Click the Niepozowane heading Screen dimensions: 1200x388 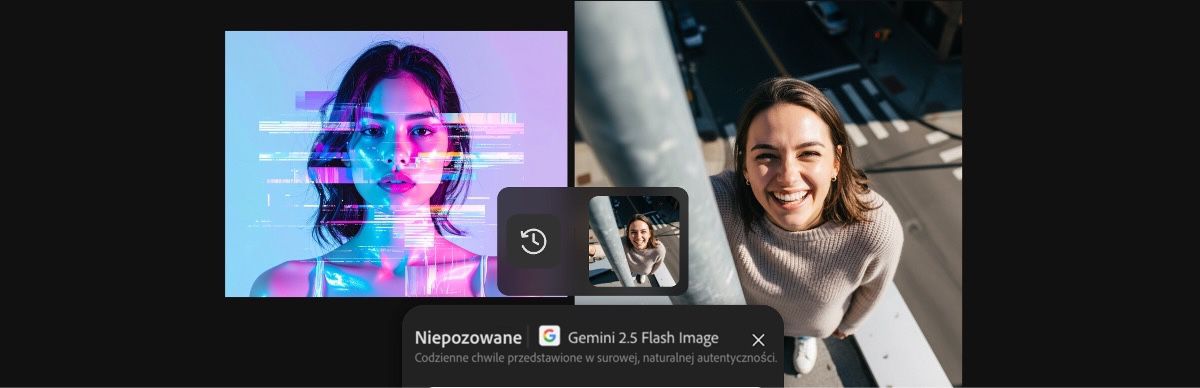(x=468, y=337)
